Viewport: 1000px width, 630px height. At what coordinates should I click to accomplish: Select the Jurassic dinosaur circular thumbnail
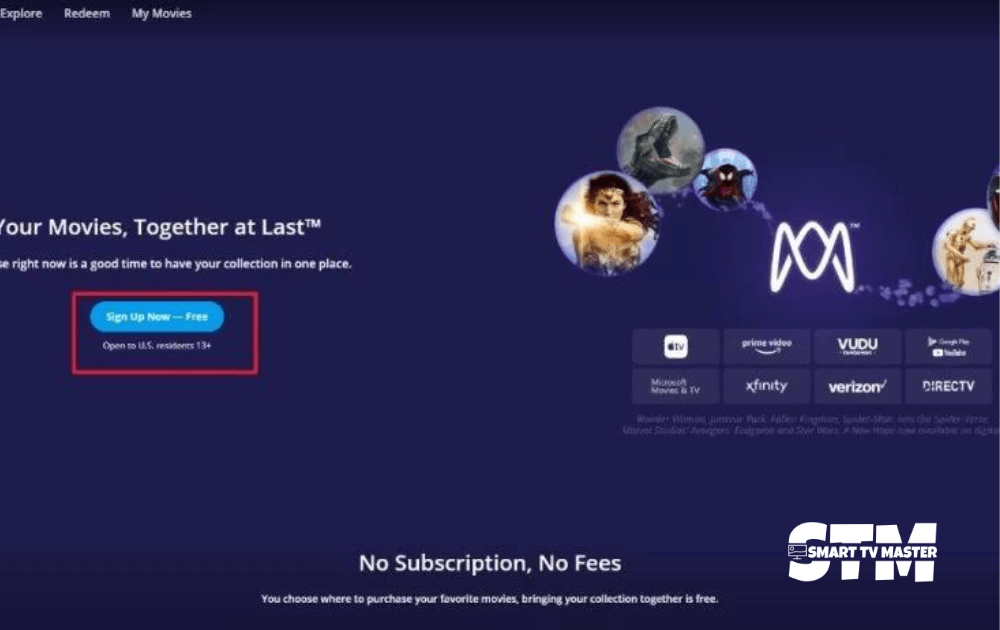(661, 150)
